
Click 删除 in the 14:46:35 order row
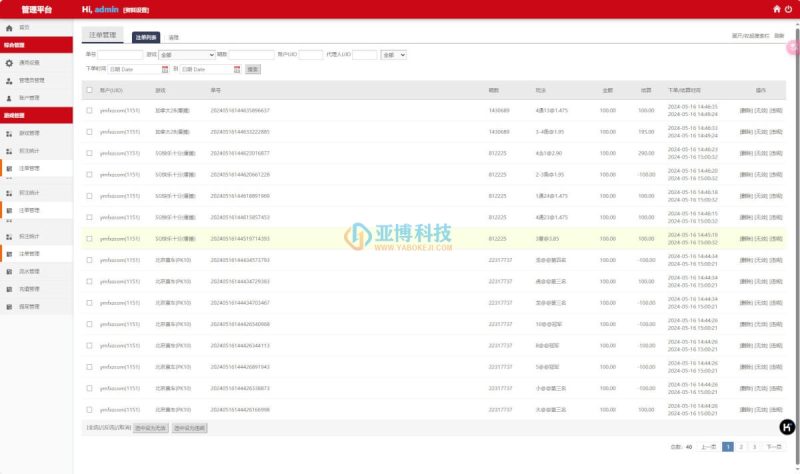(x=746, y=110)
